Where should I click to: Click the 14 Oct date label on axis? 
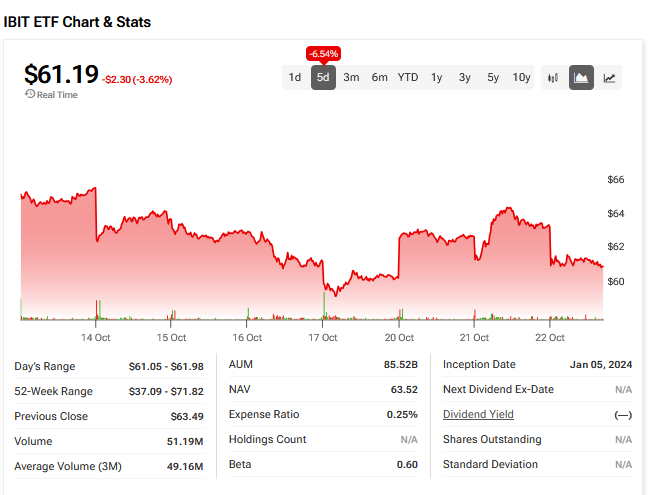tap(96, 338)
